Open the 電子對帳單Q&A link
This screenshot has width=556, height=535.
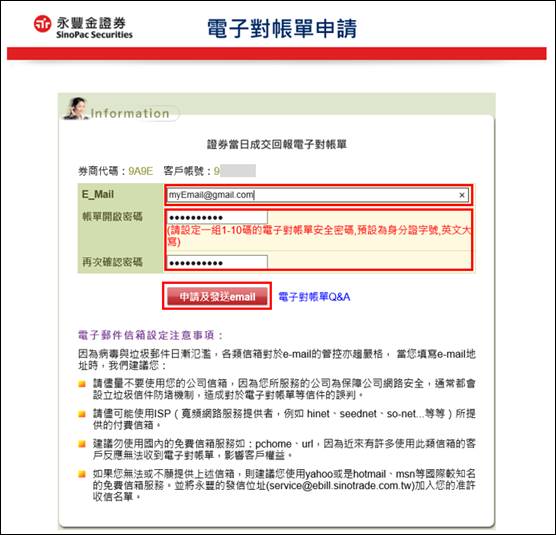point(314,297)
